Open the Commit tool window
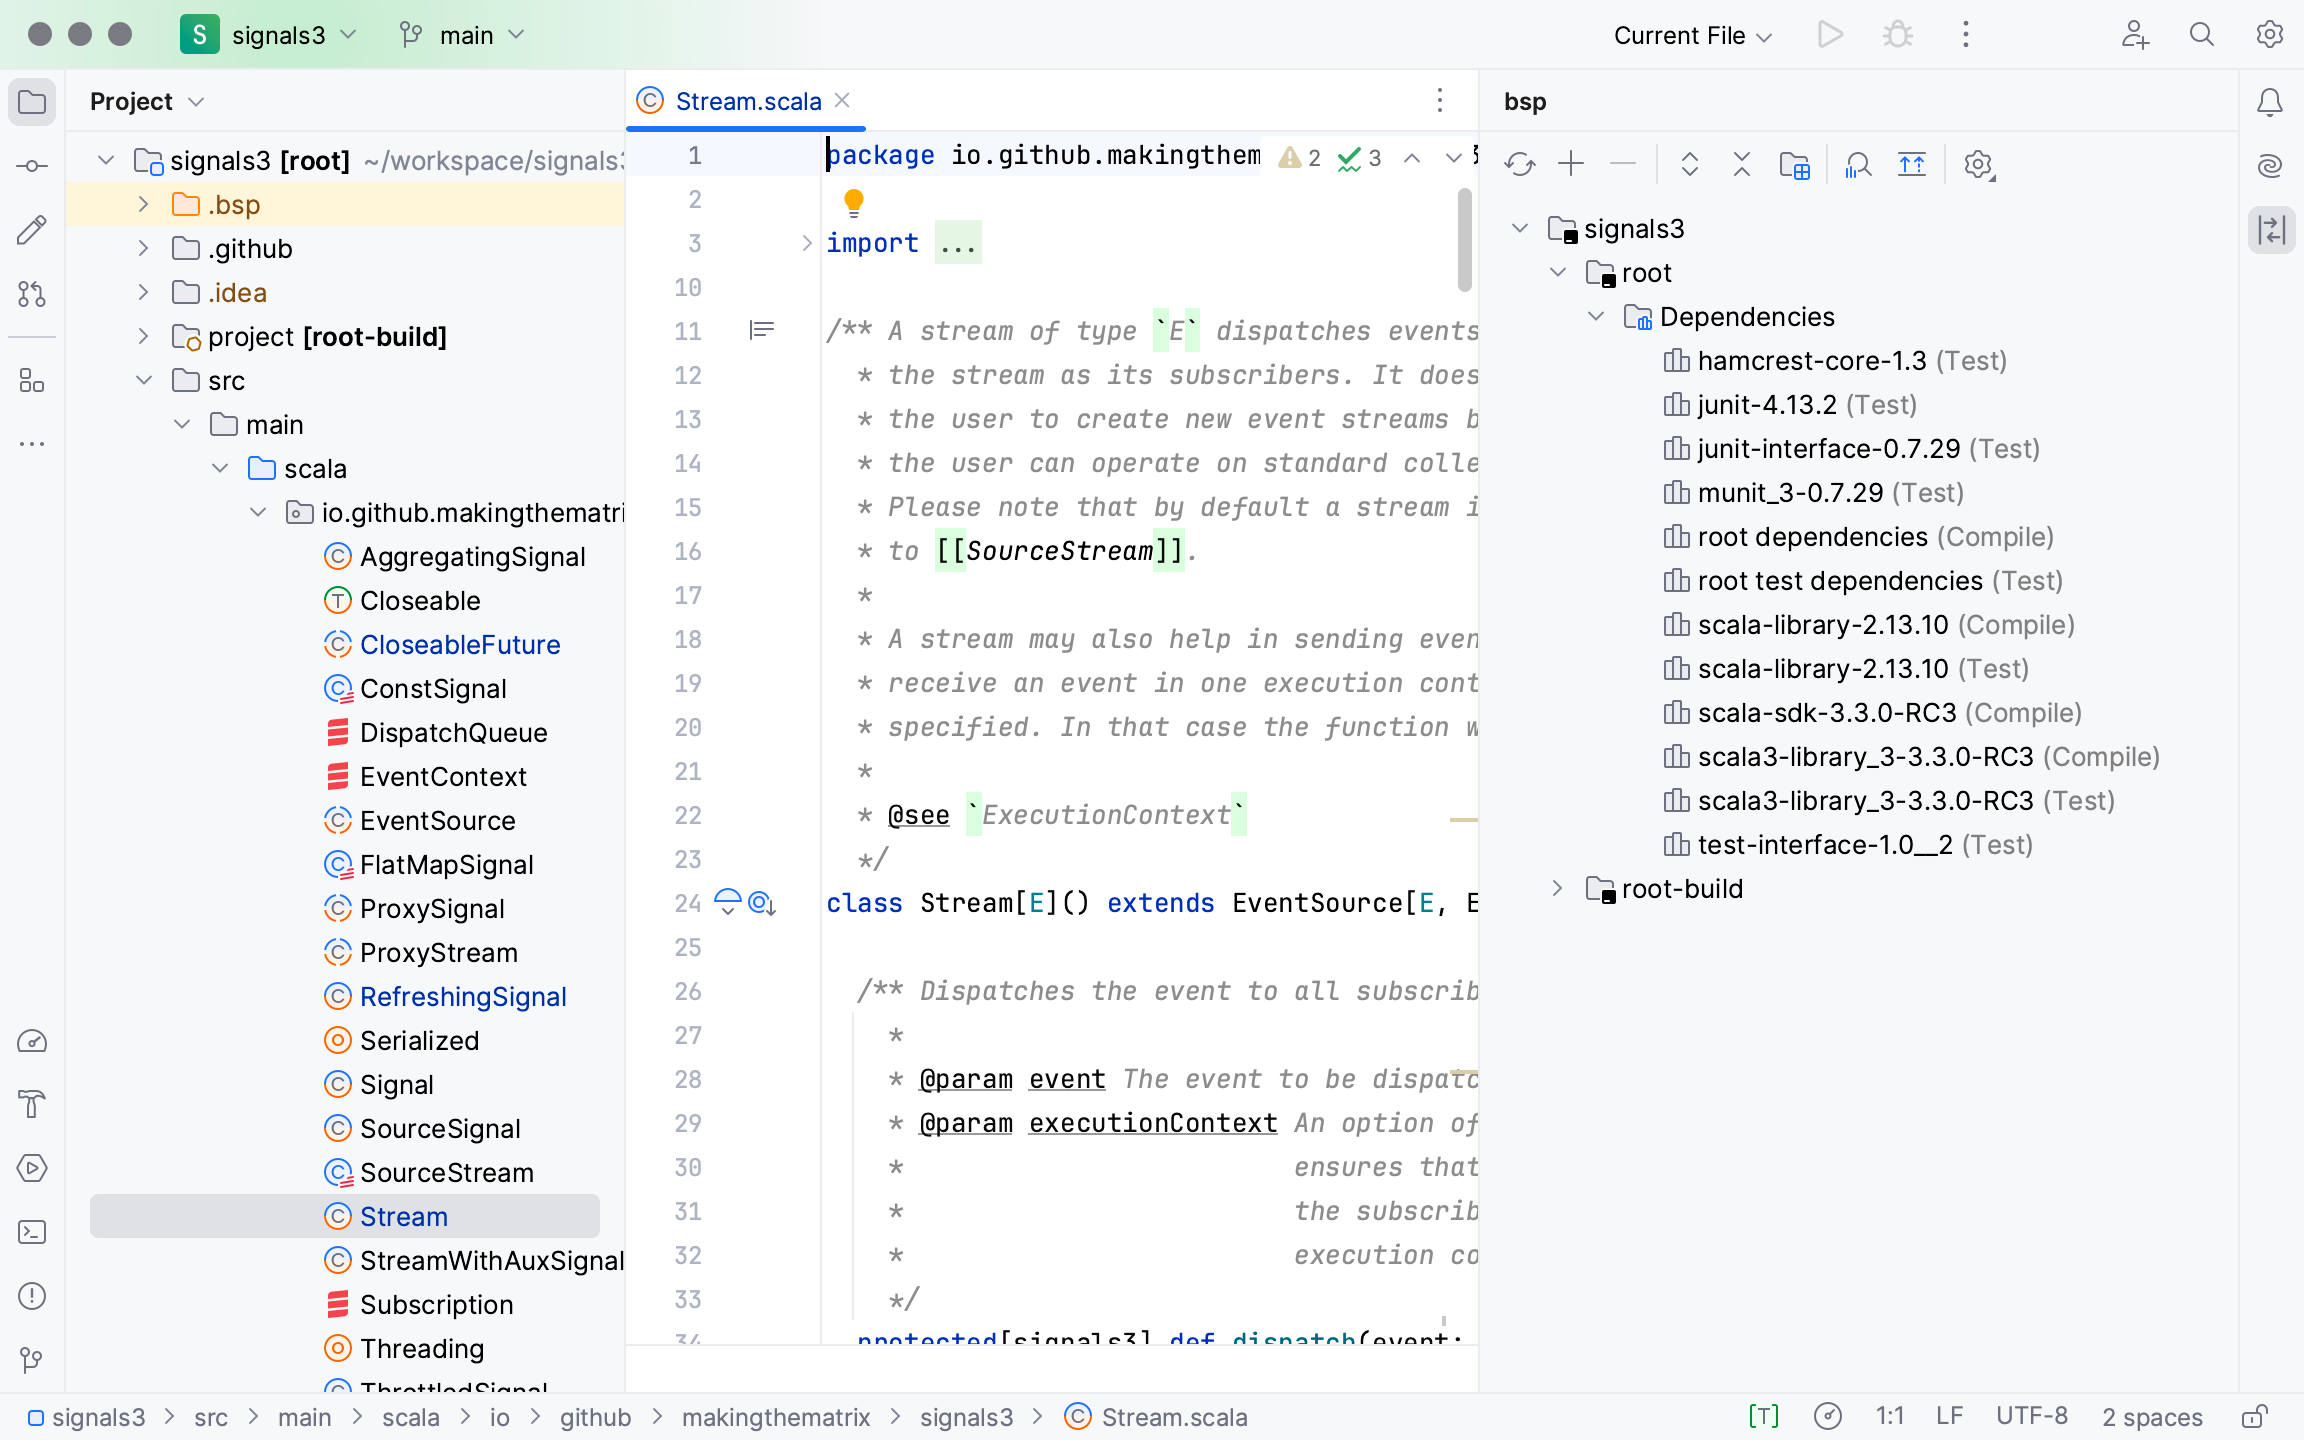 coord(32,166)
